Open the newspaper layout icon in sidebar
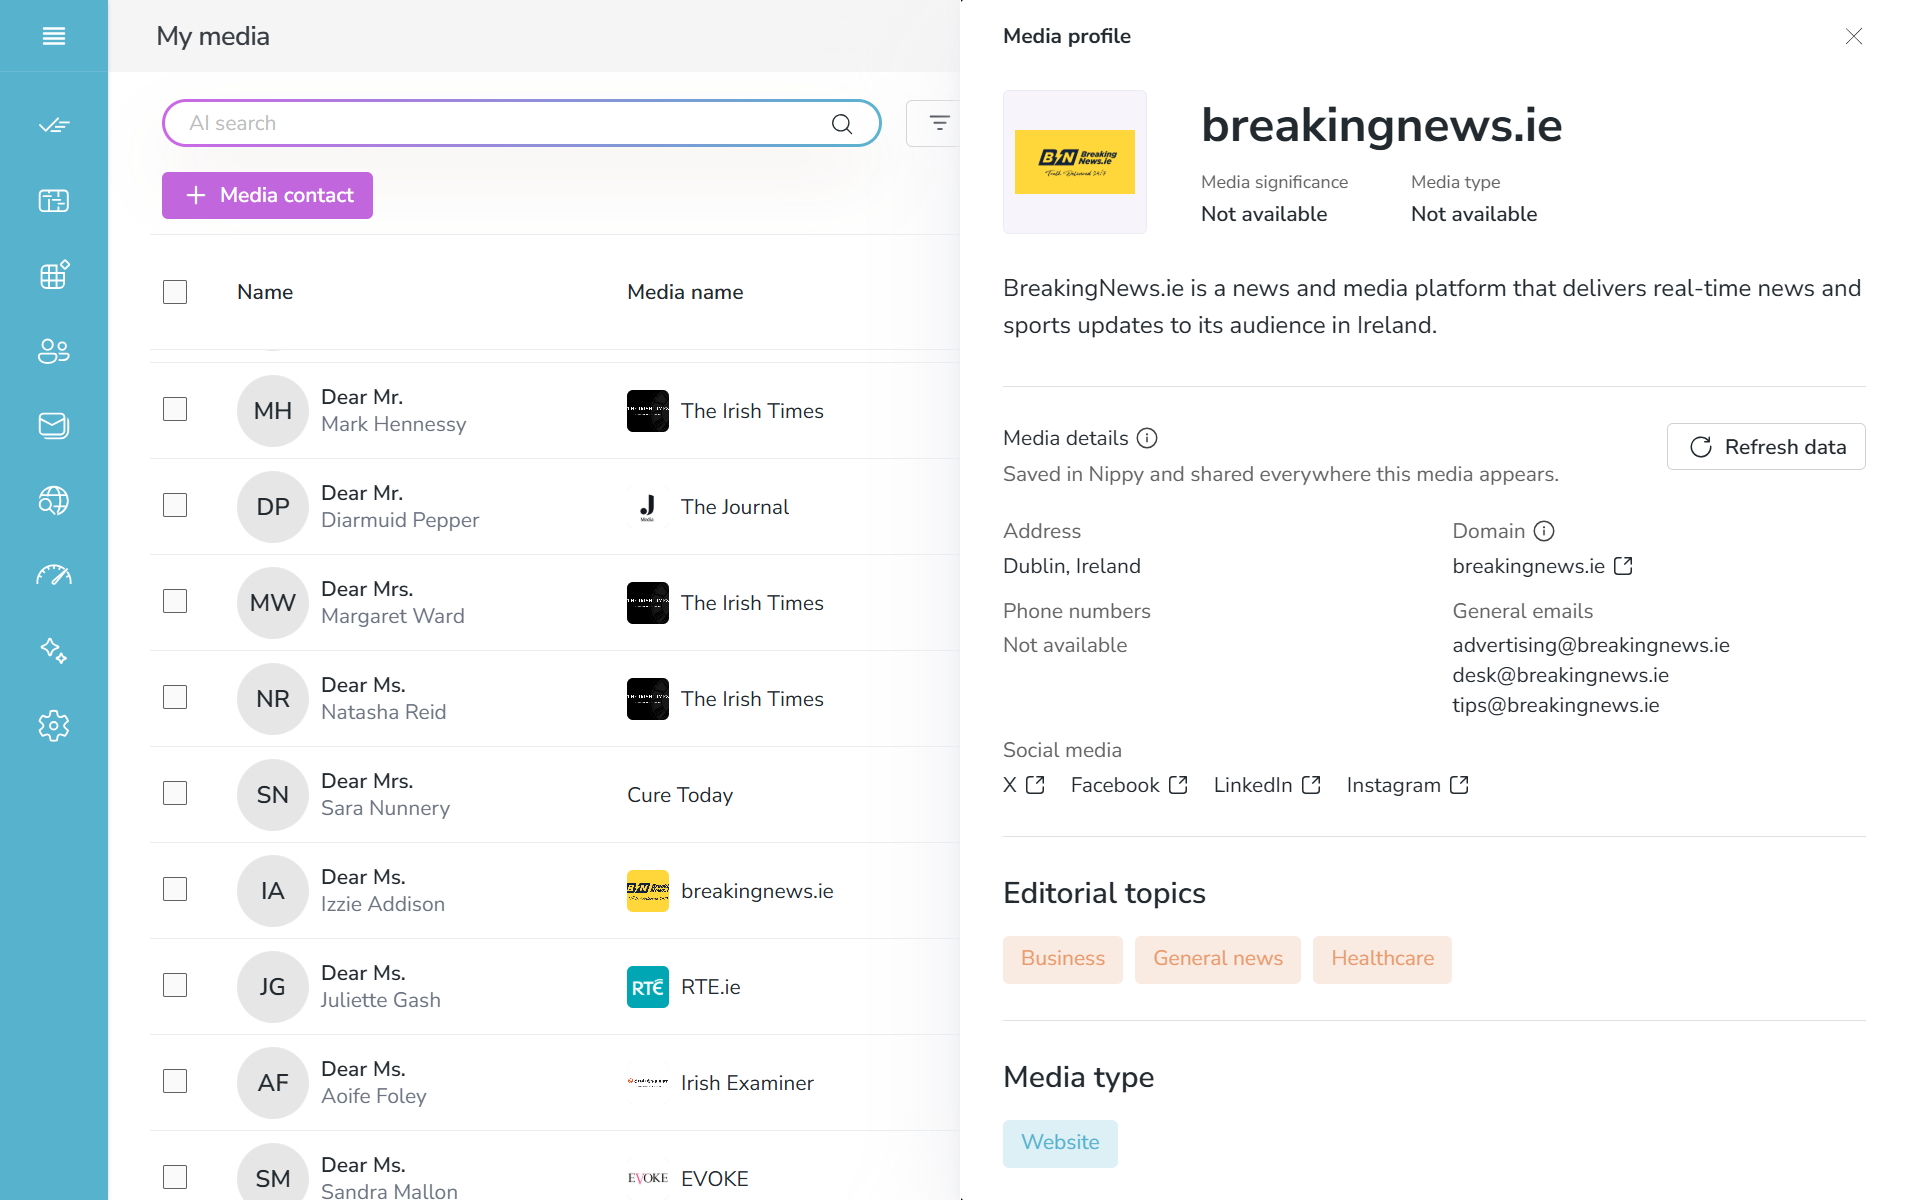Image resolution: width=1910 pixels, height=1200 pixels. [x=54, y=200]
